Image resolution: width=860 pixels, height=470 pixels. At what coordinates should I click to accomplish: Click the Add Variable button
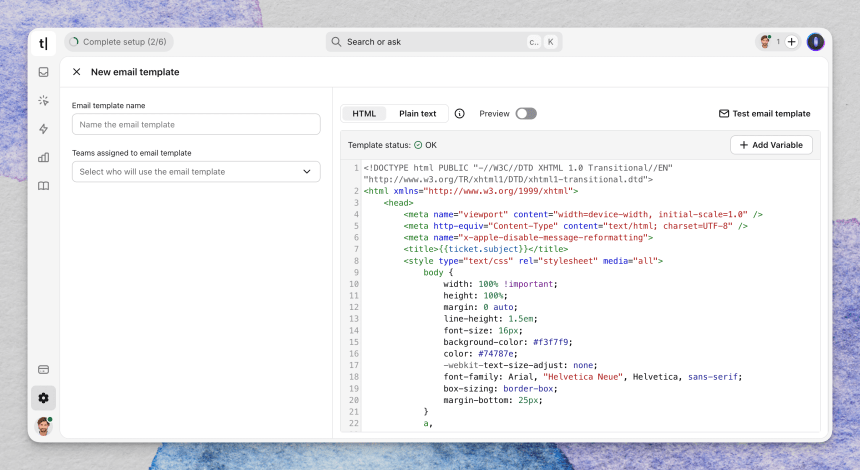771,145
